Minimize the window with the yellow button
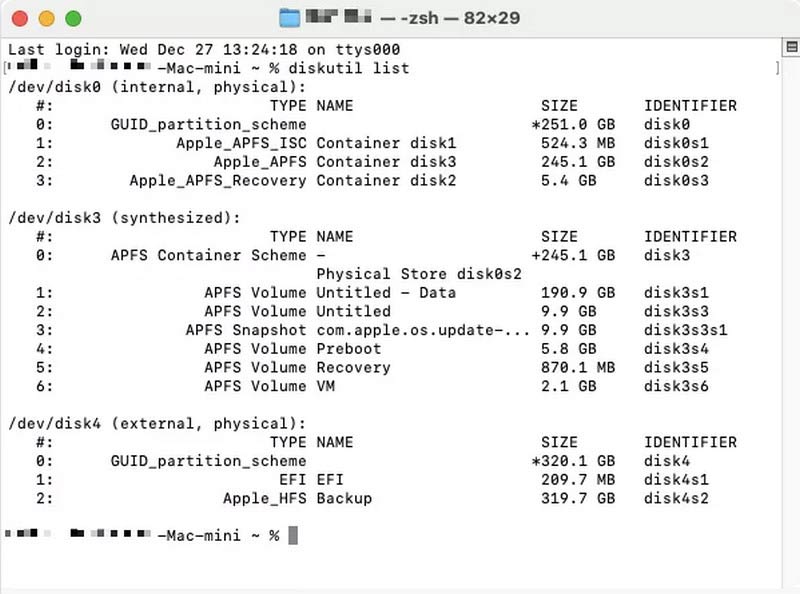Image resolution: width=800 pixels, height=594 pixels. pyautogui.click(x=46, y=18)
